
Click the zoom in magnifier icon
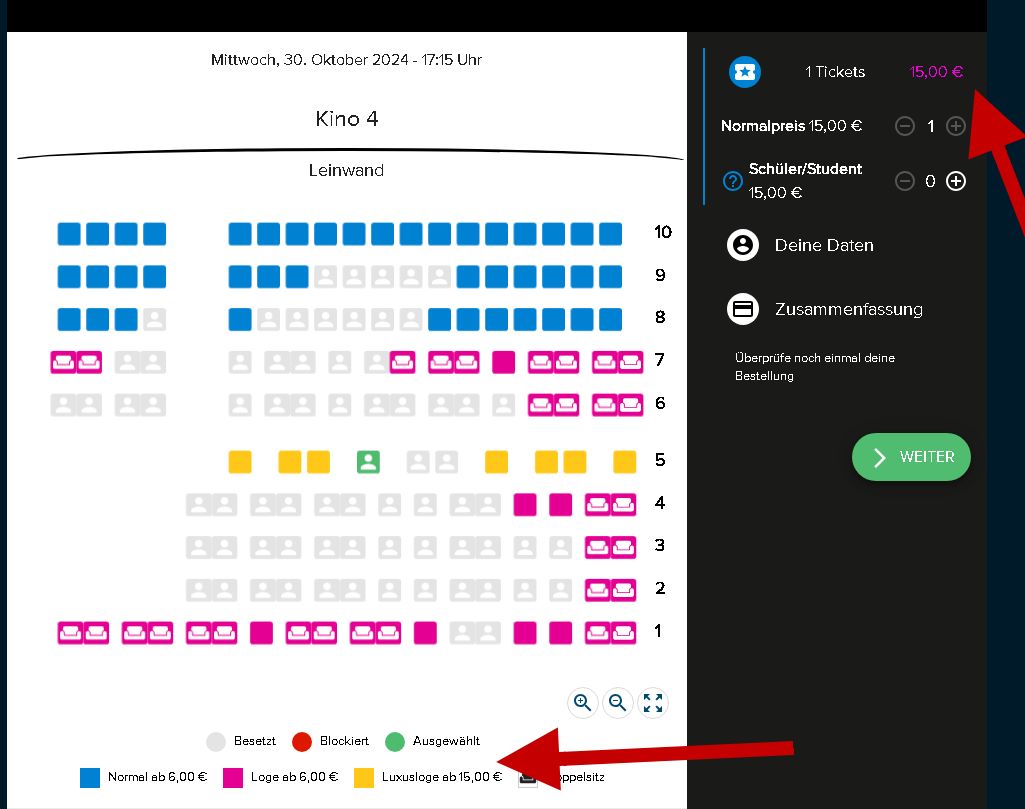pos(583,703)
